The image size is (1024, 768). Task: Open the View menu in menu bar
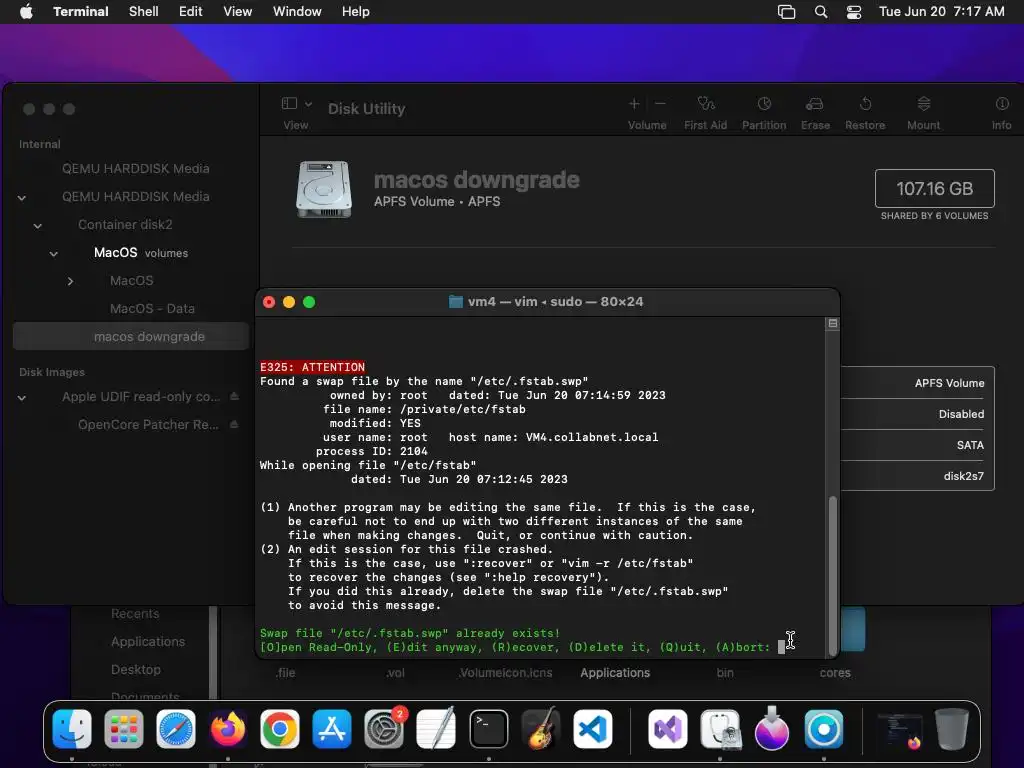coord(237,12)
